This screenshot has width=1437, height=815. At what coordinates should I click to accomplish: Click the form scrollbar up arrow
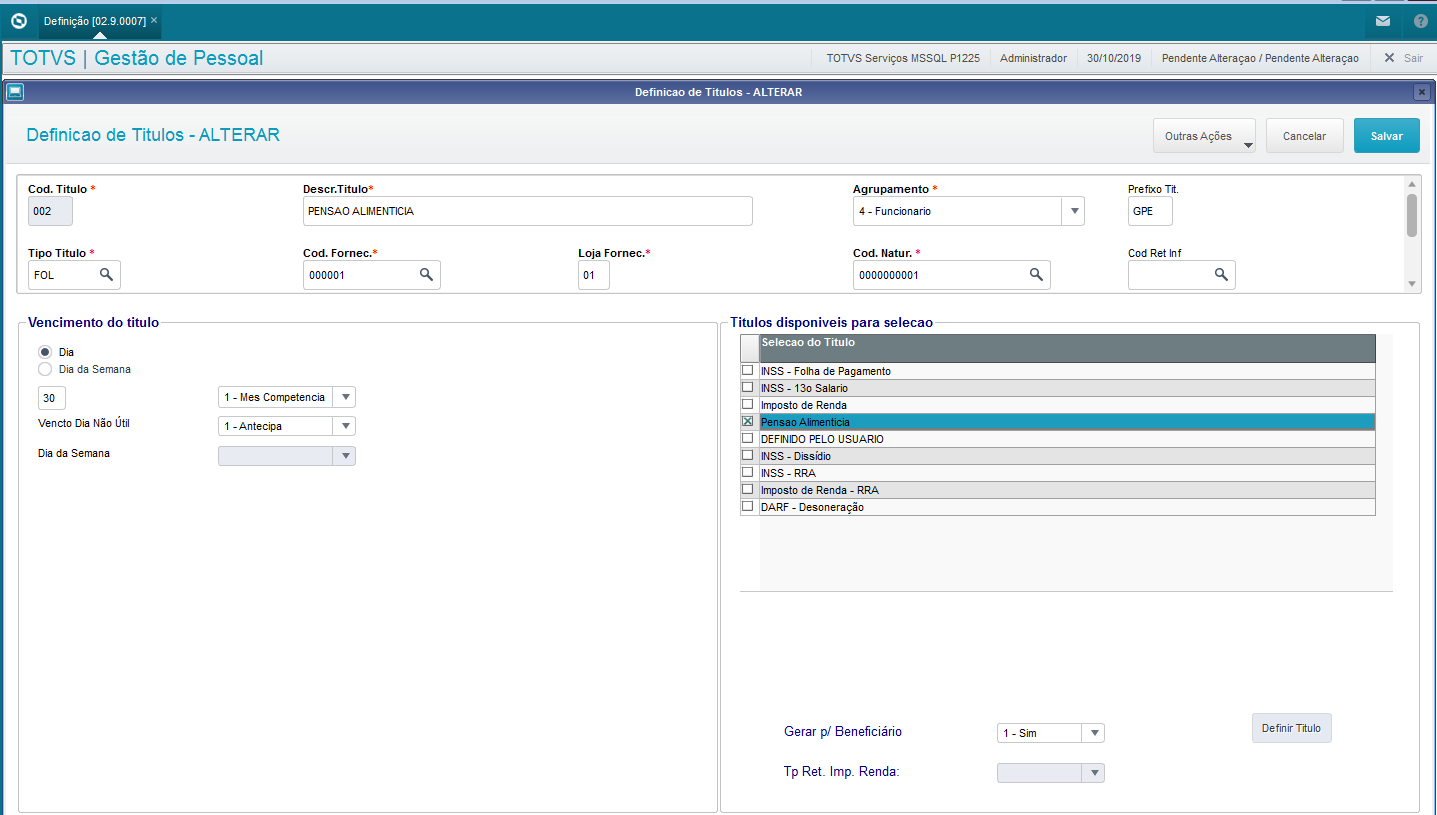(x=1412, y=184)
